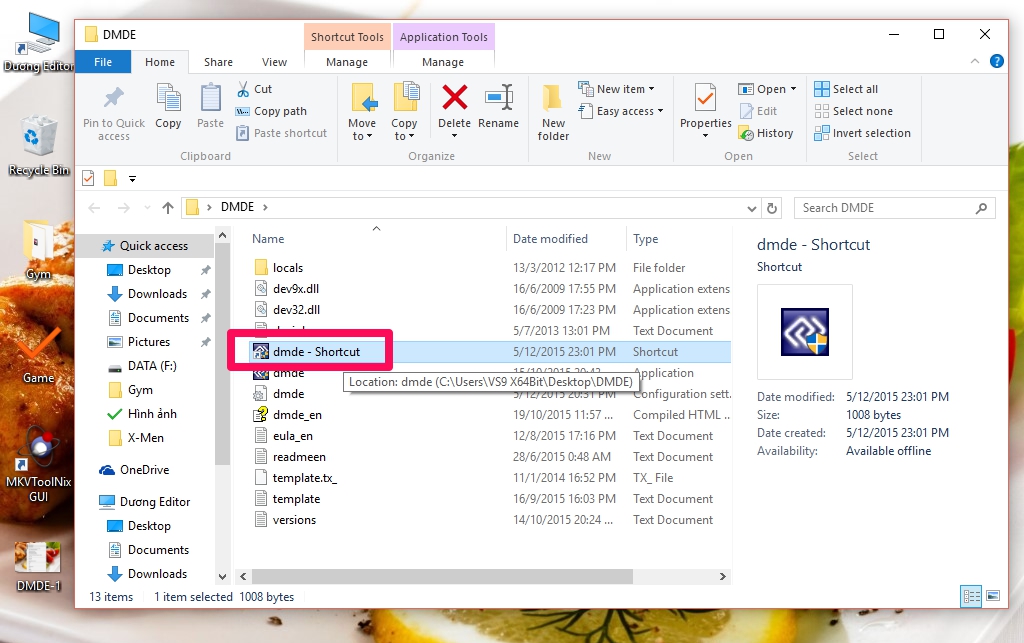Viewport: 1024px width, 643px height.
Task: Refresh the DMDE folder view
Action: (x=772, y=208)
